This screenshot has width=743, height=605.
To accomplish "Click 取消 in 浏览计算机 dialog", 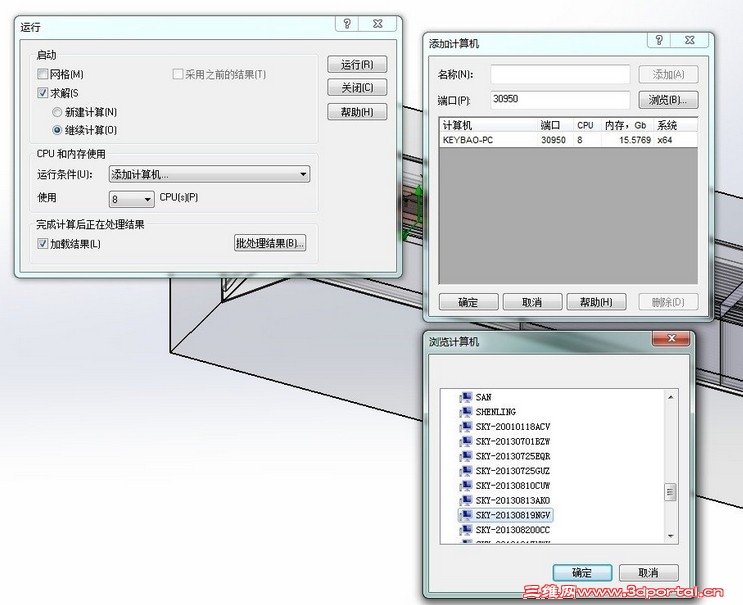I will 649,573.
